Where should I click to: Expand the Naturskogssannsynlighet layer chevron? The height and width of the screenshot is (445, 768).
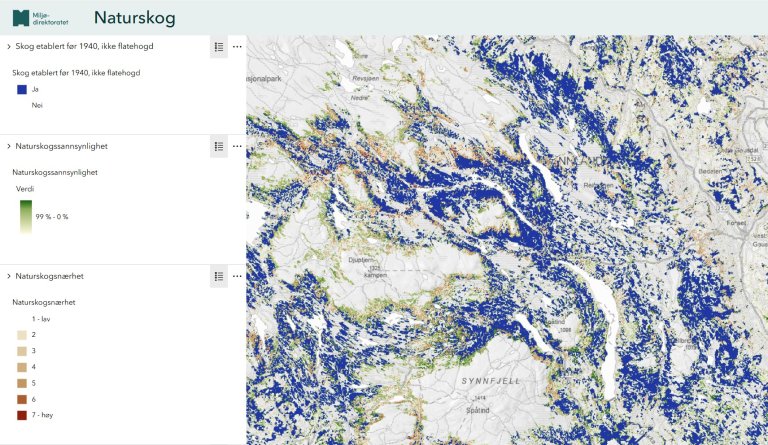tap(8, 146)
